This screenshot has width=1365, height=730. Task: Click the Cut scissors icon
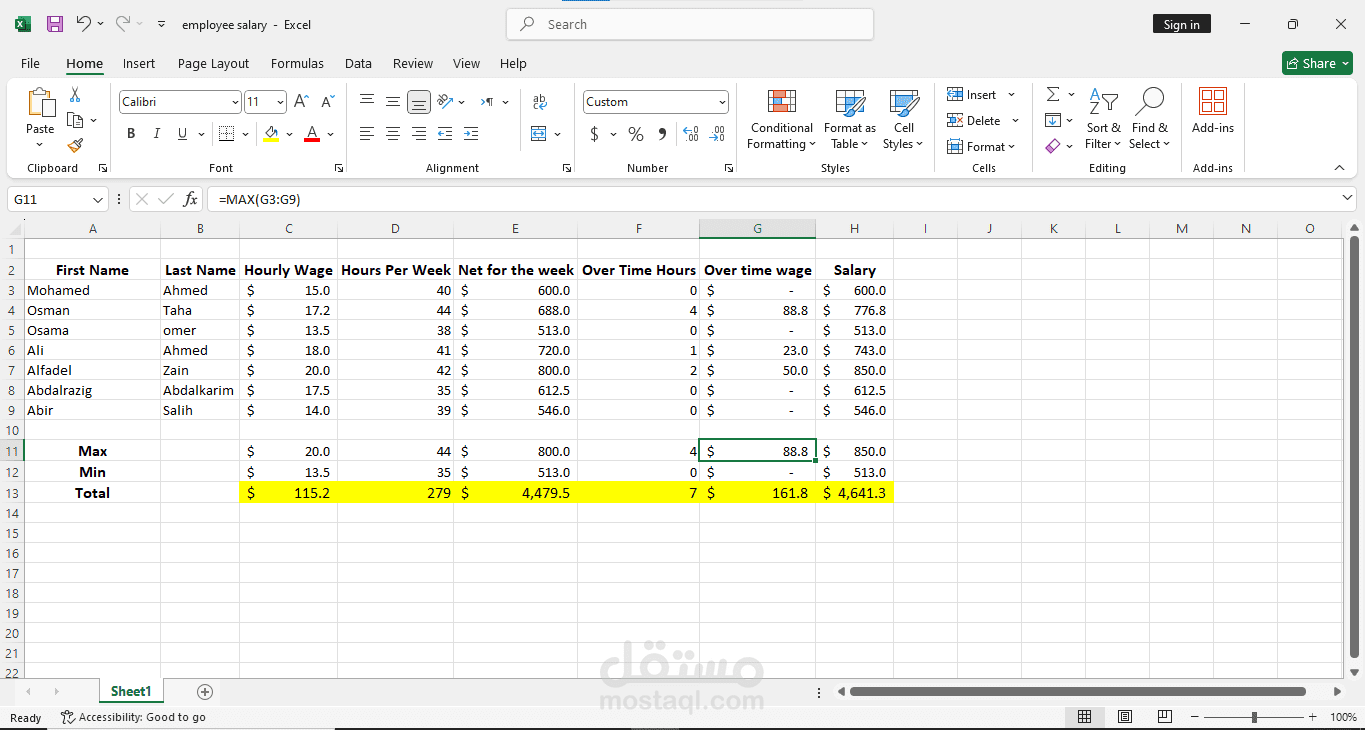coord(75,95)
